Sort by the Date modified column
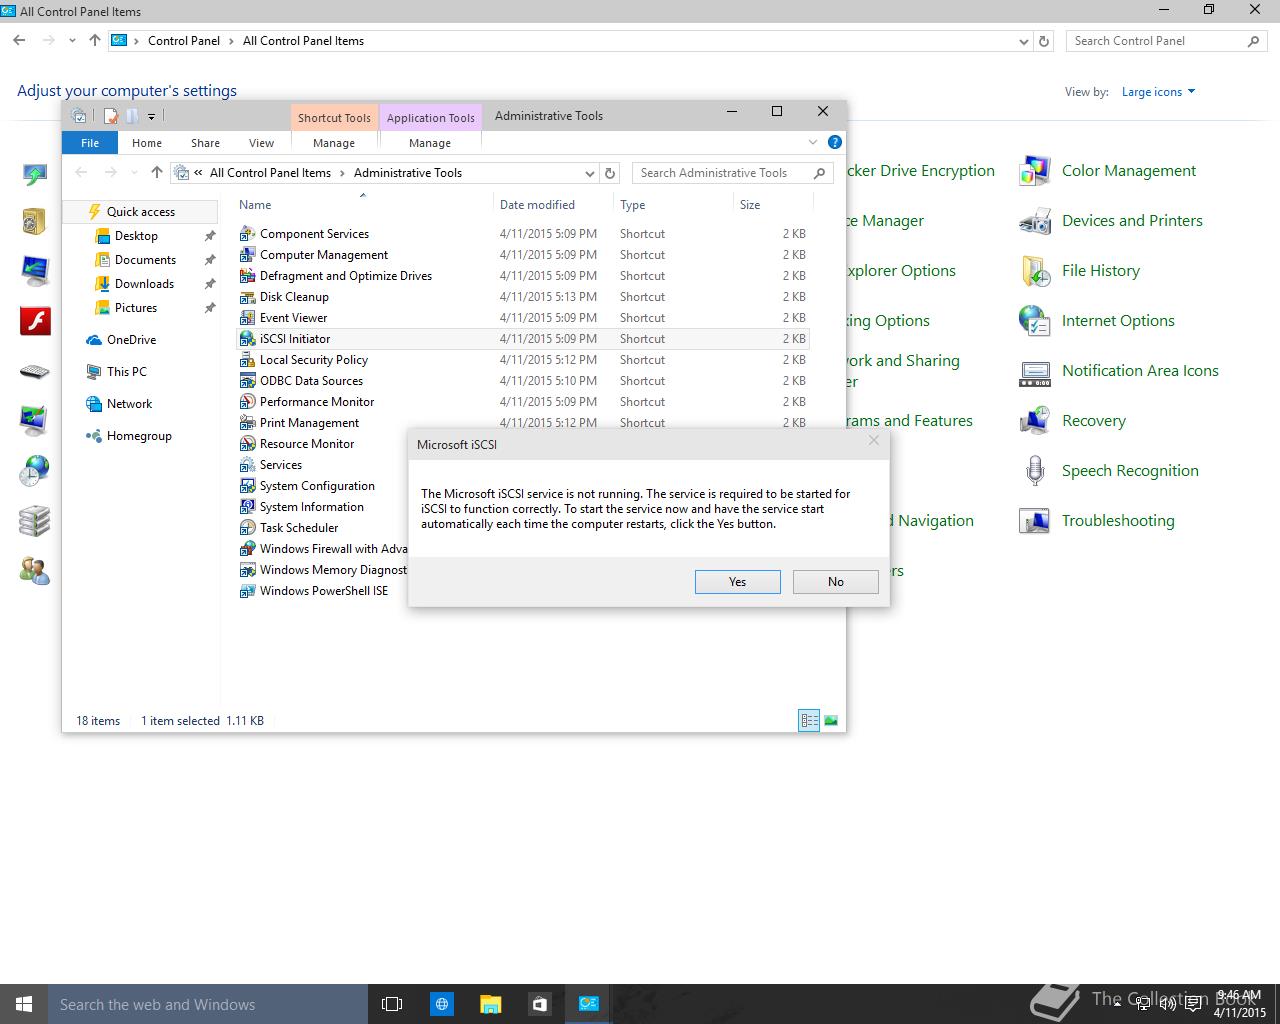 point(537,205)
